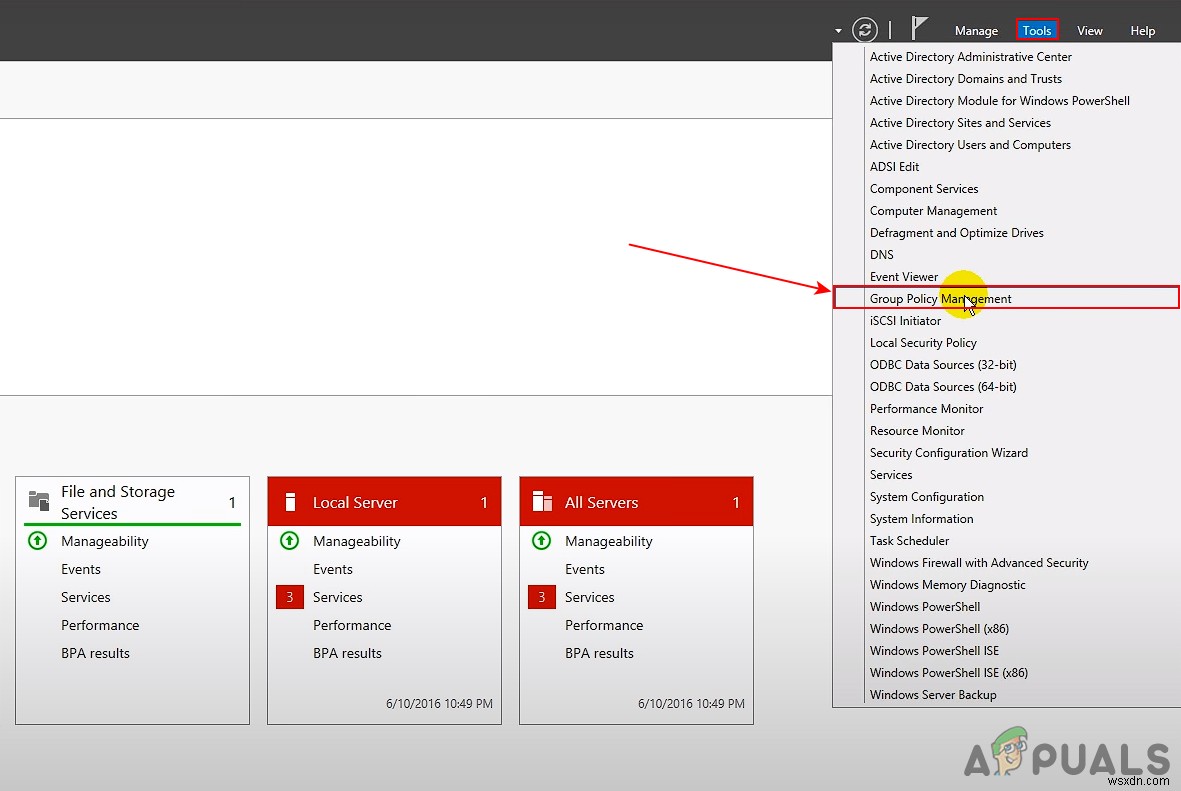This screenshot has width=1181, height=791.
Task: Open the dropdown arrow beside the Refresh icon
Action: click(x=838, y=30)
